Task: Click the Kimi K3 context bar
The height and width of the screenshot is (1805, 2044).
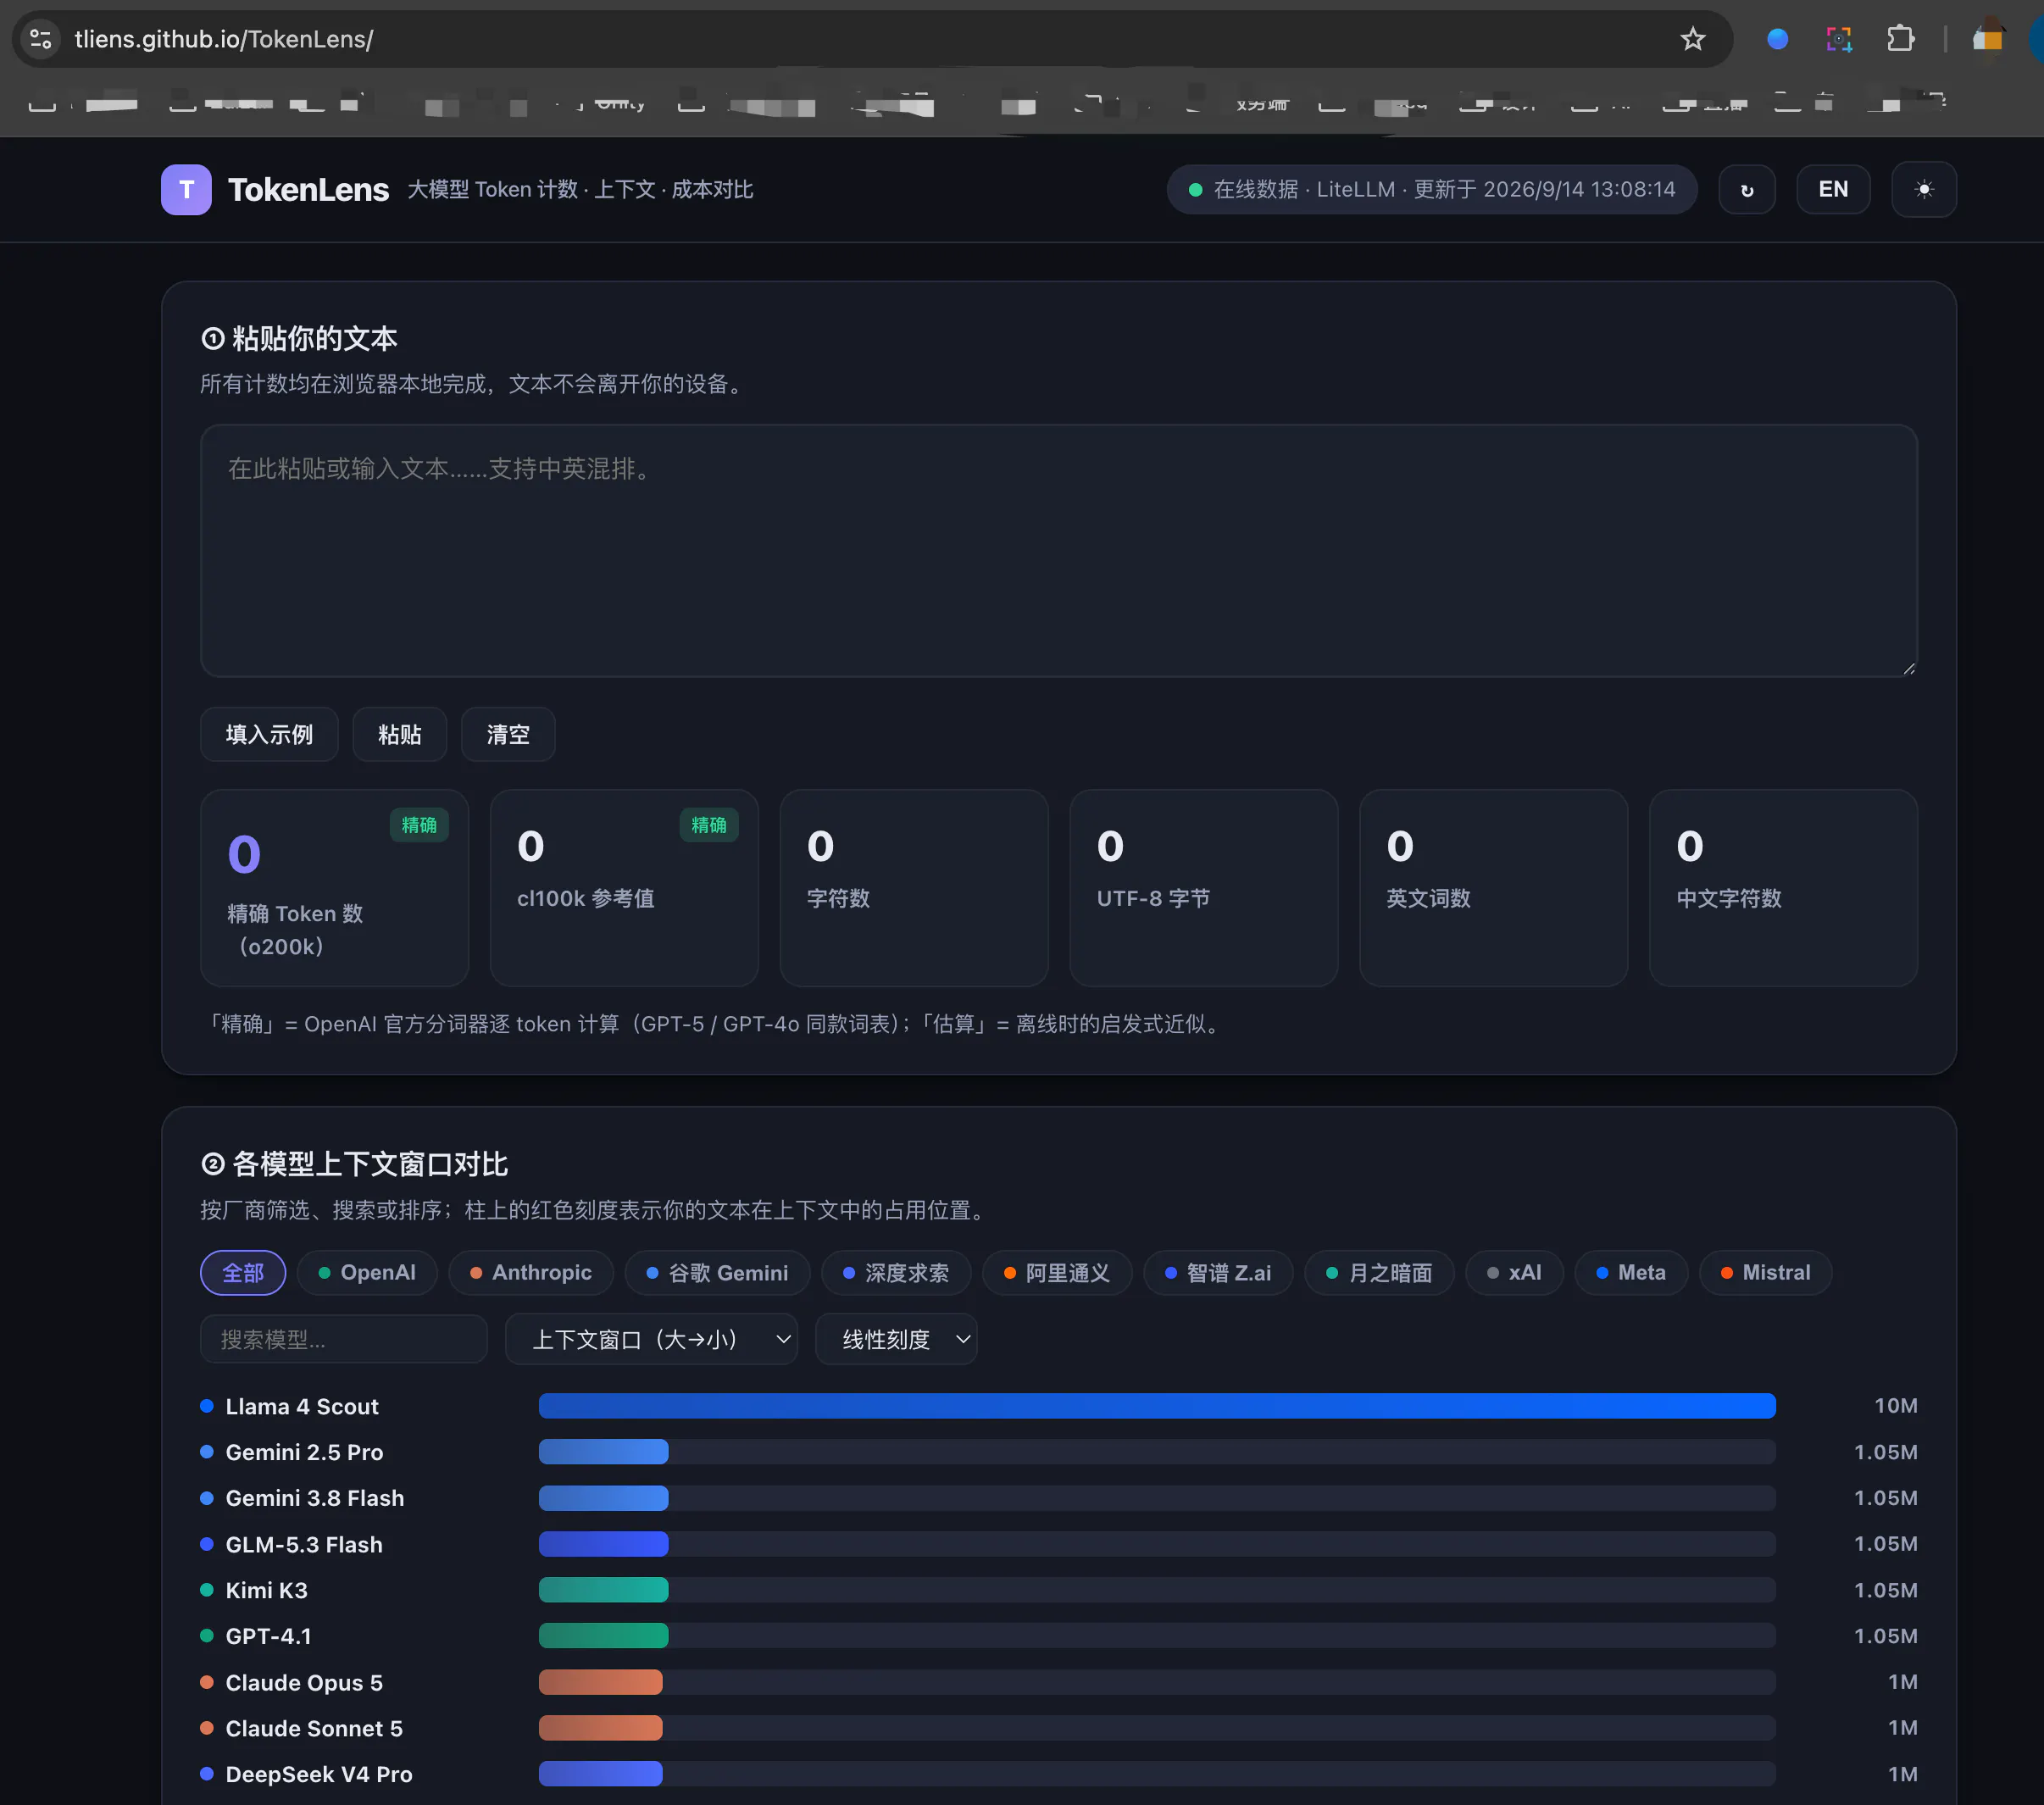Action: pyautogui.click(x=1157, y=1590)
